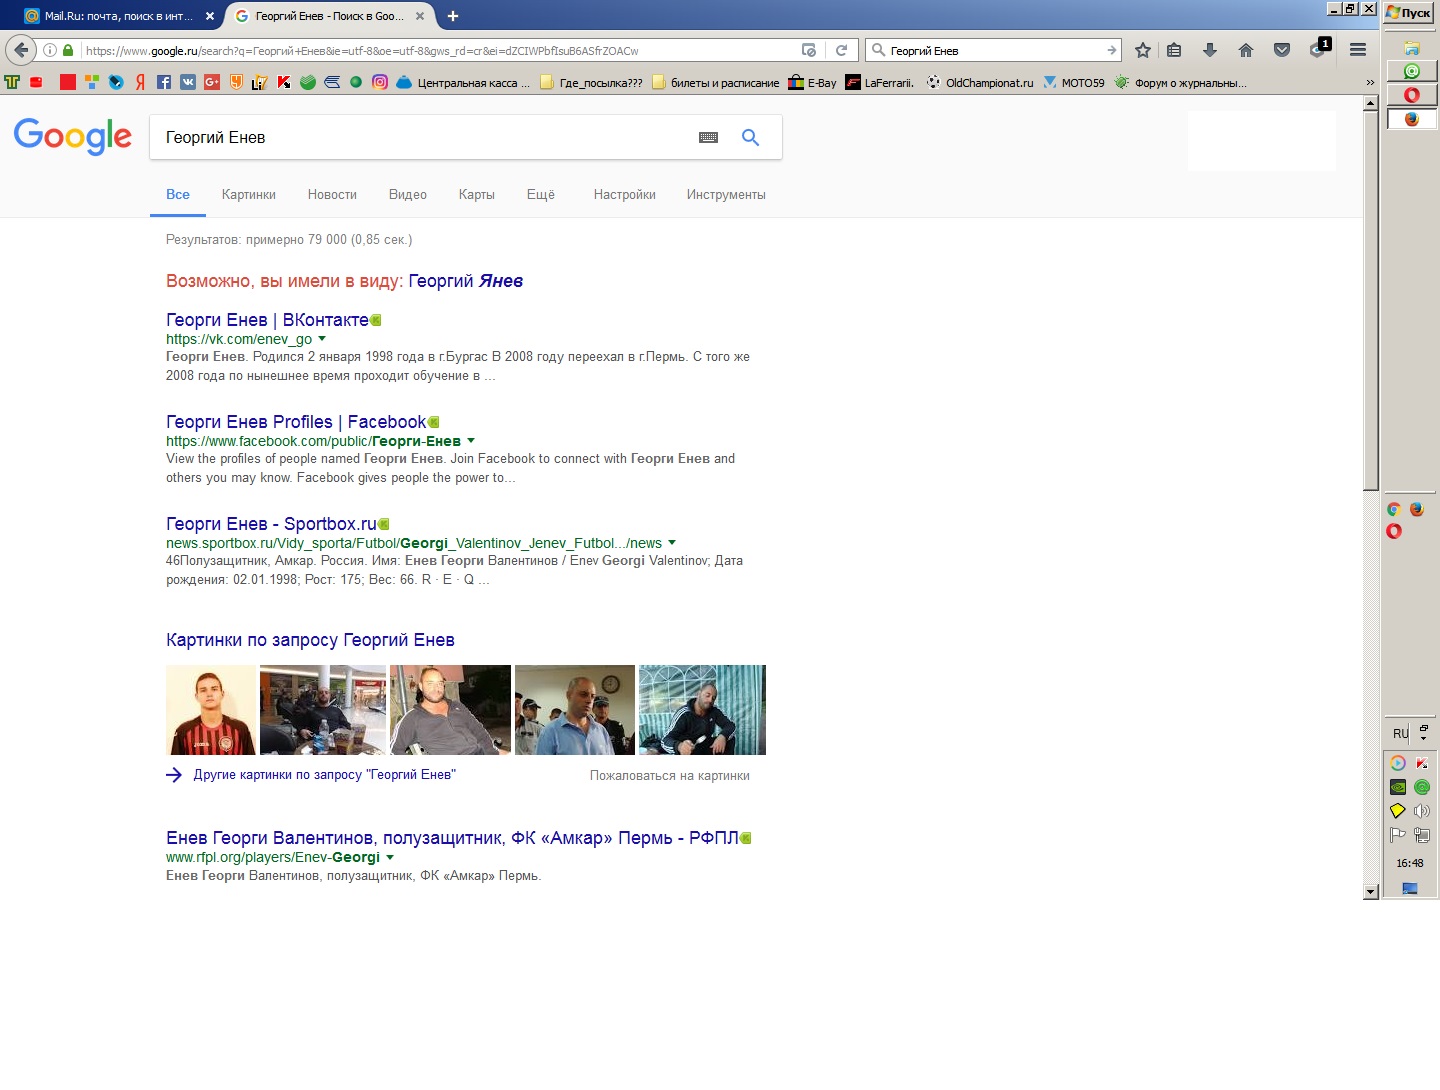Image resolution: width=1440 pixels, height=1090 pixels.
Task: Go back with the browser Back arrow
Action: point(21,50)
